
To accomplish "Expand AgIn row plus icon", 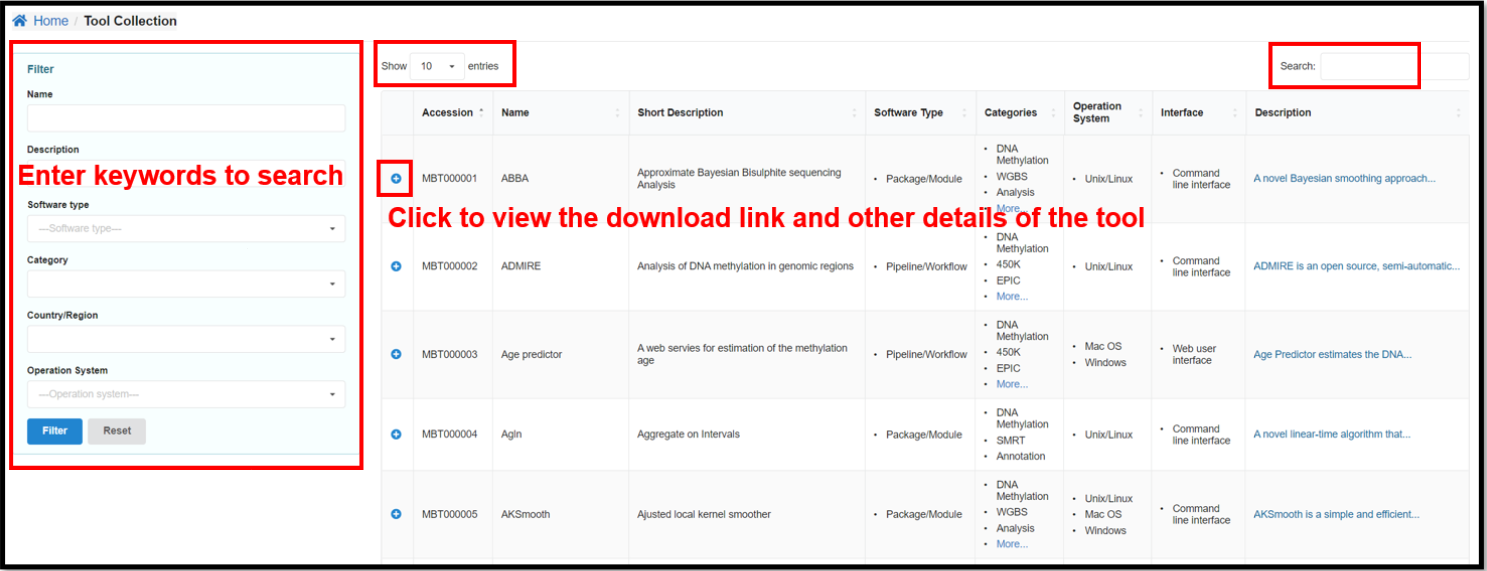I will pos(396,434).
